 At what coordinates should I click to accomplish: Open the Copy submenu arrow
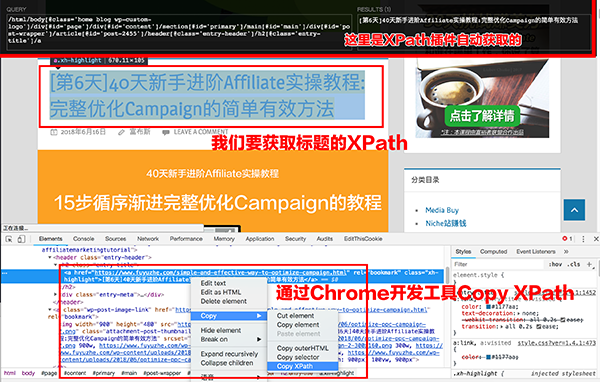(259, 316)
